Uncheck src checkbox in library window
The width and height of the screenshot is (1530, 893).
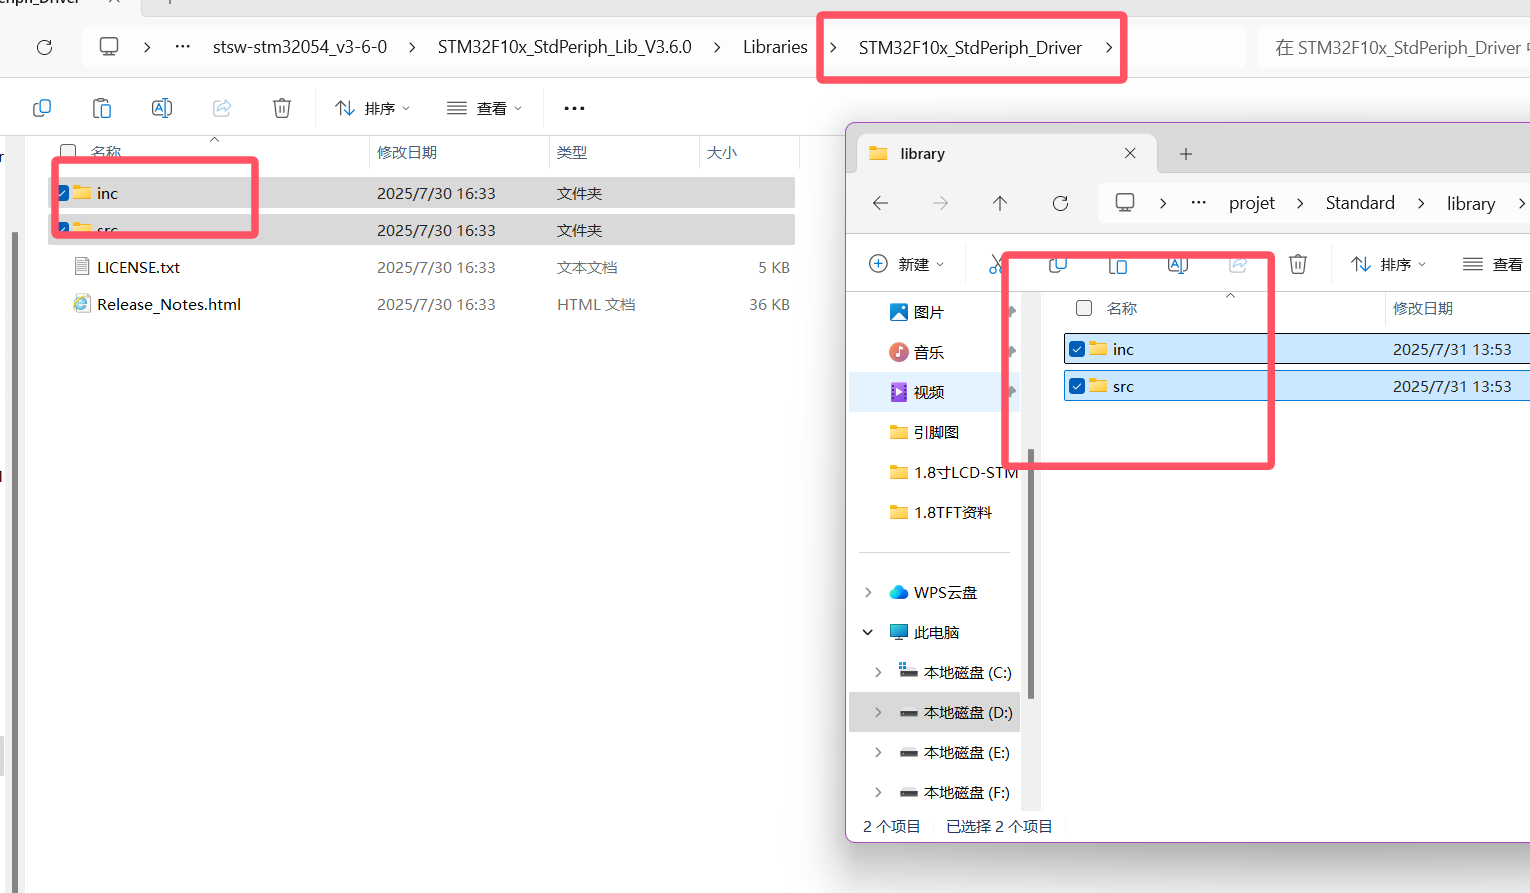pyautogui.click(x=1077, y=386)
